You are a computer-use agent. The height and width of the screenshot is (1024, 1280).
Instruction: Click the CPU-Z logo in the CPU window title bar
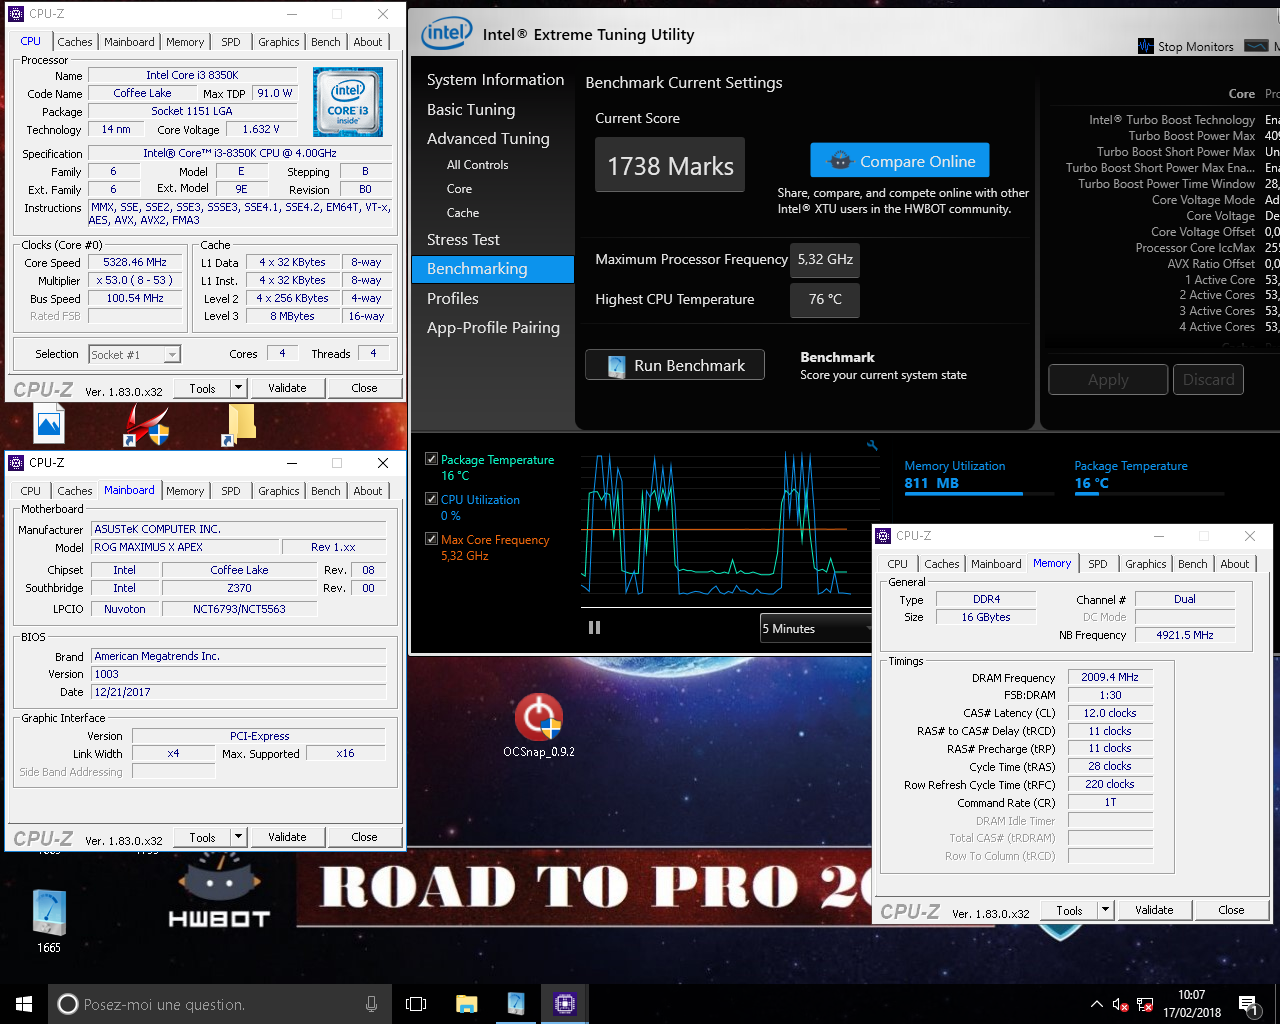(16, 14)
